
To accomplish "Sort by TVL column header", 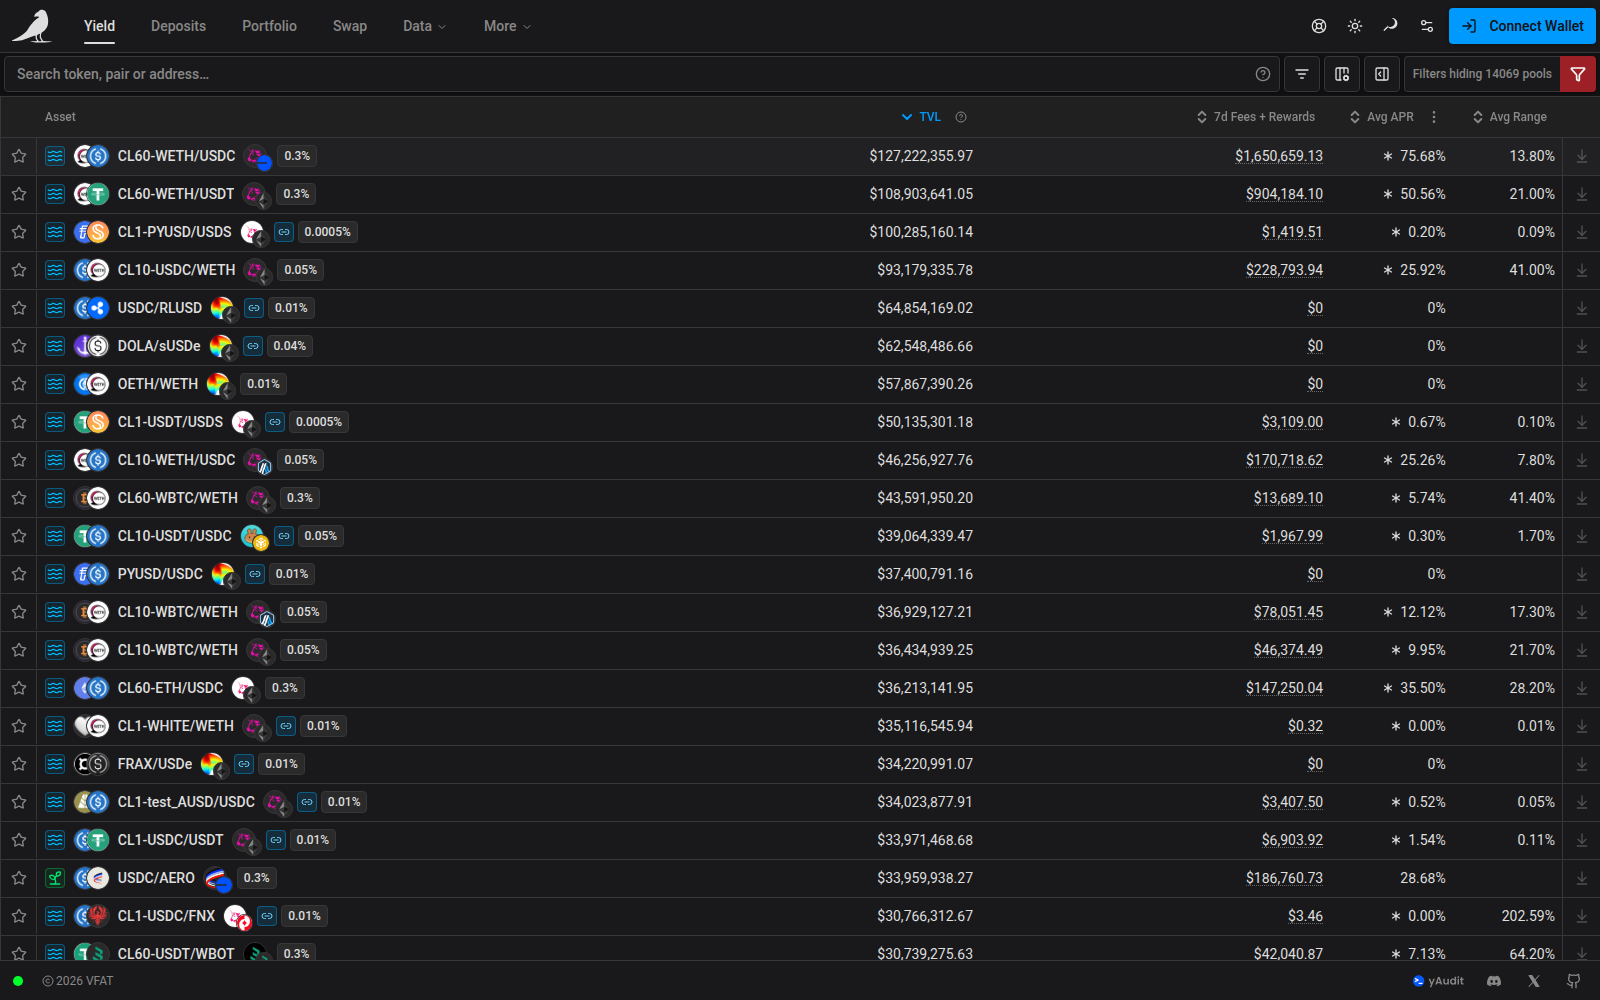I will click(x=921, y=117).
